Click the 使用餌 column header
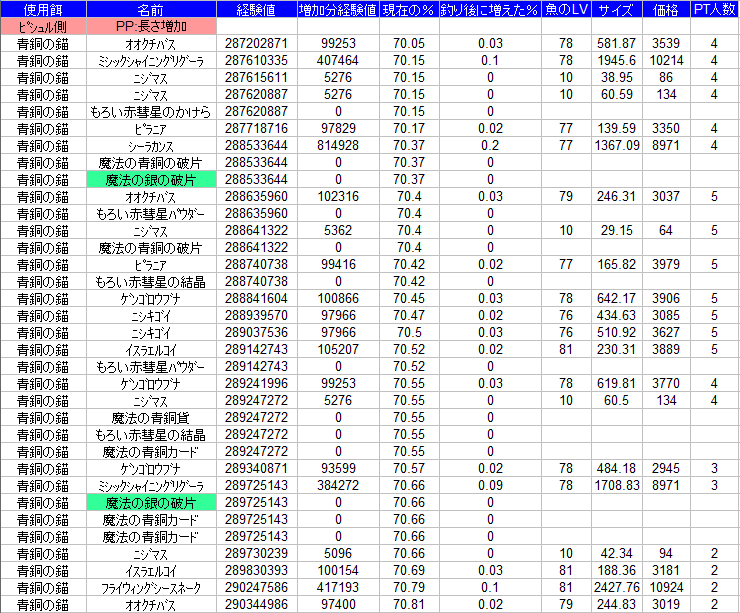This screenshot has height=613, width=740. click(x=43, y=10)
